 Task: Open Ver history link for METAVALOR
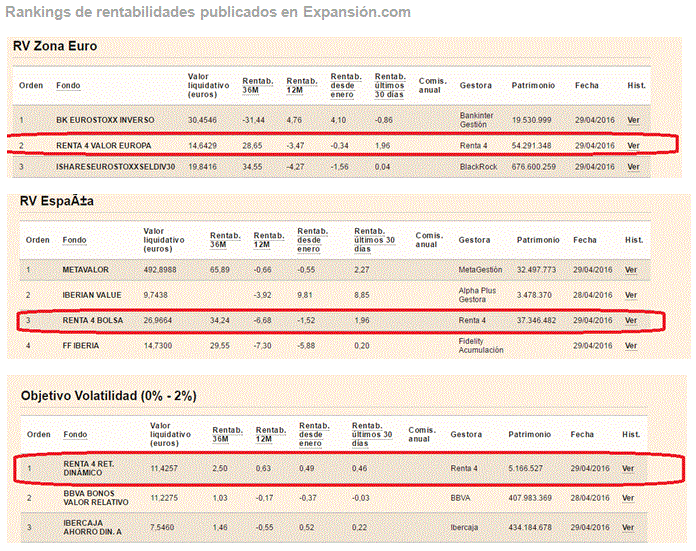[x=631, y=270]
